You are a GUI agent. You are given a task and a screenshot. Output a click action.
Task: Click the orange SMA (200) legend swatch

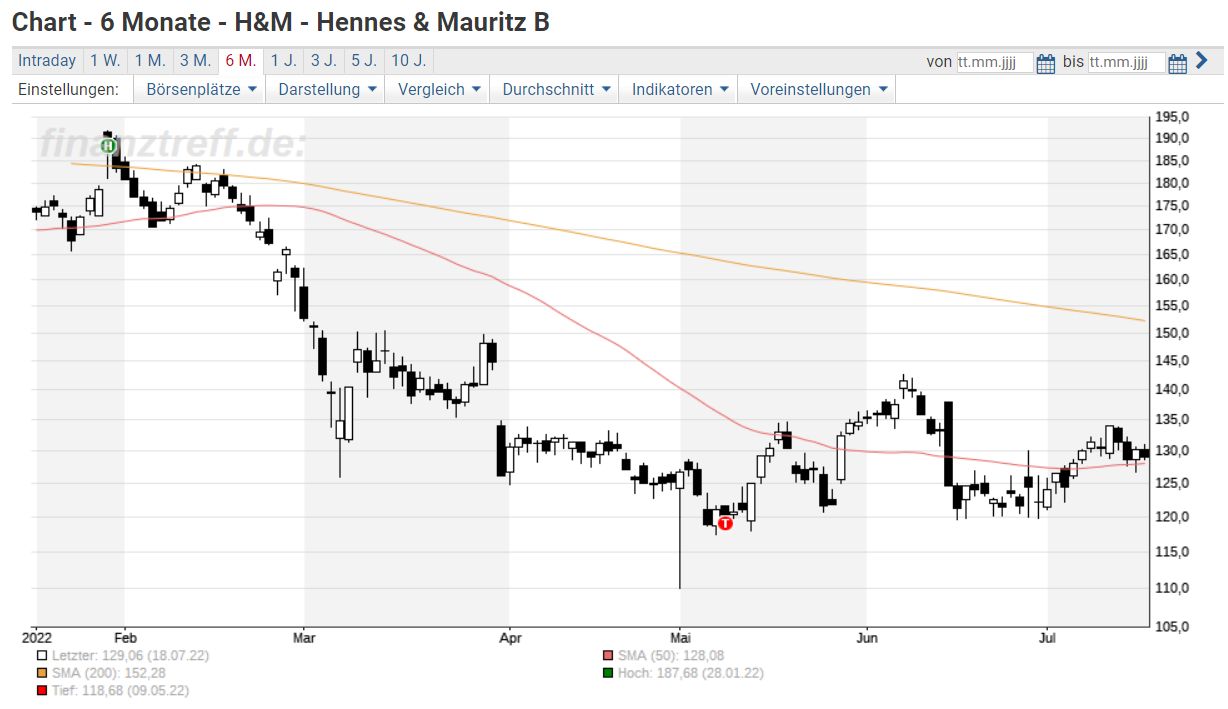[41, 673]
